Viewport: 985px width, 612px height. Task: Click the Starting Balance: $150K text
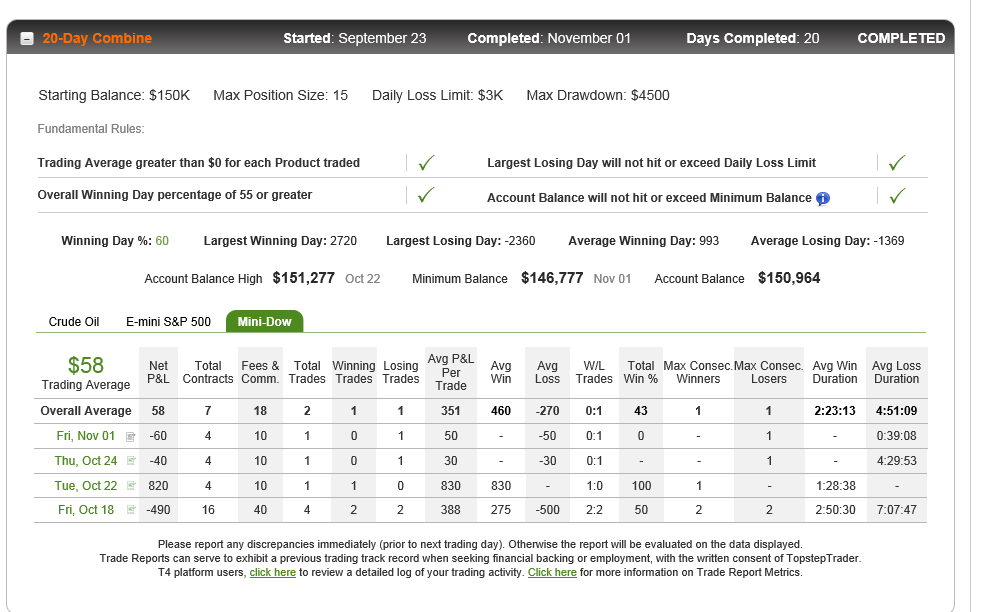(x=114, y=96)
